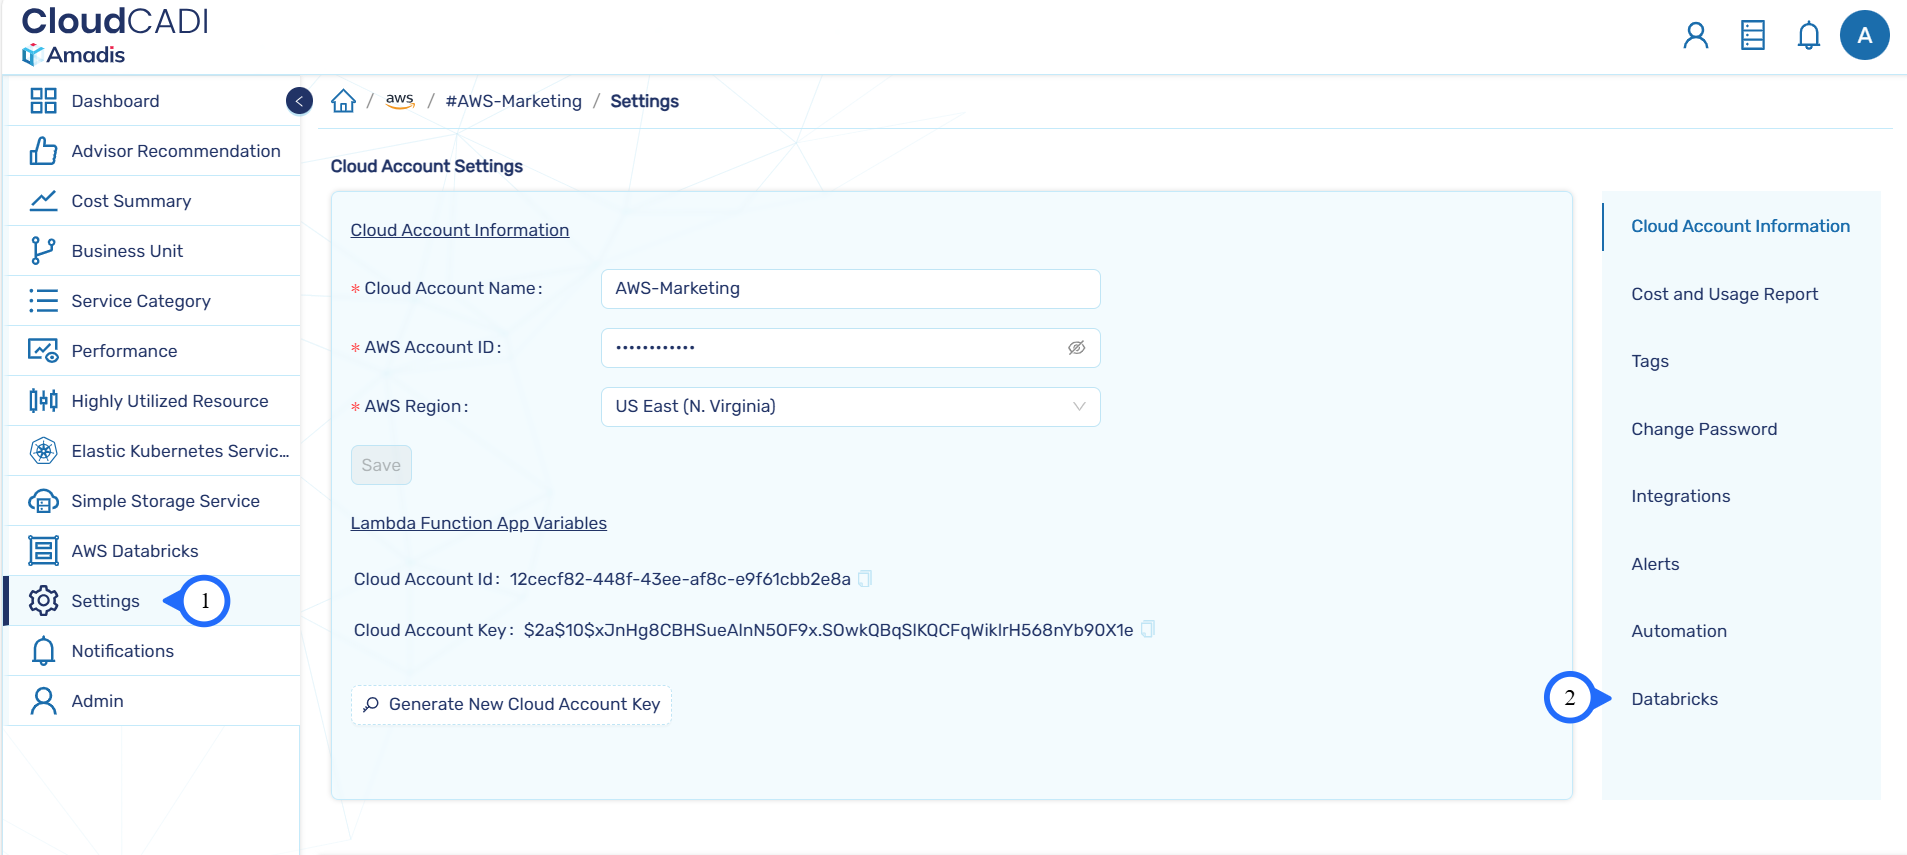The width and height of the screenshot is (1907, 855).
Task: Open Advisor Recommendation menu item
Action: click(x=153, y=151)
